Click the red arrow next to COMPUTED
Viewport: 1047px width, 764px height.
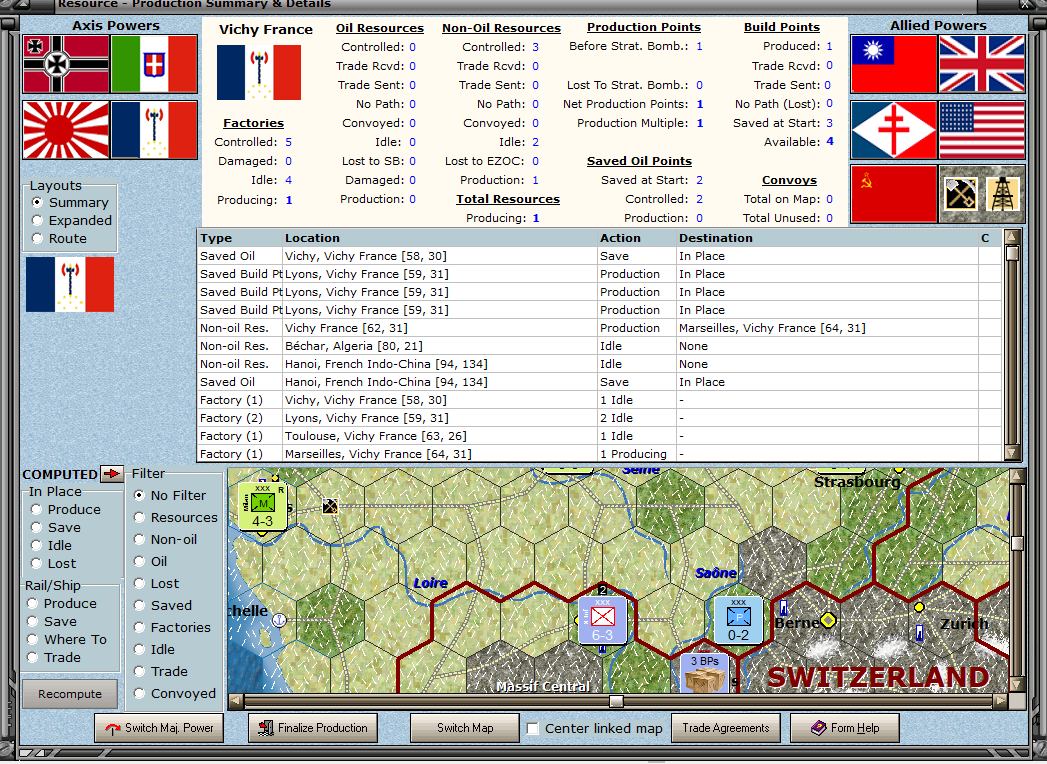113,474
